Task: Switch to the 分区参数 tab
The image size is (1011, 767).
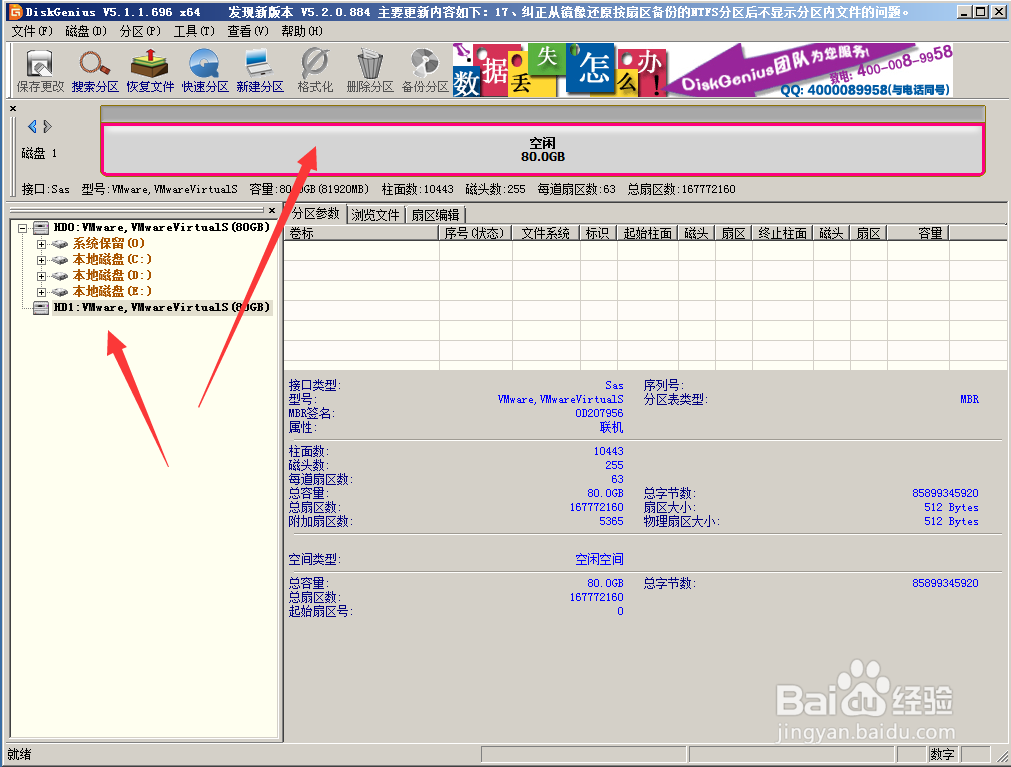Action: coord(315,213)
